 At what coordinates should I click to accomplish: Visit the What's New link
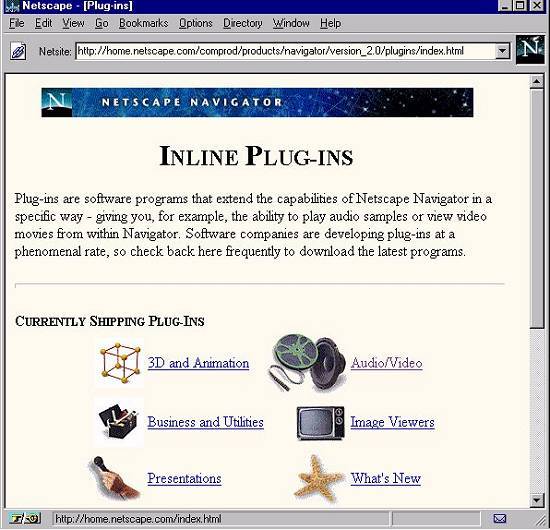pyautogui.click(x=386, y=478)
